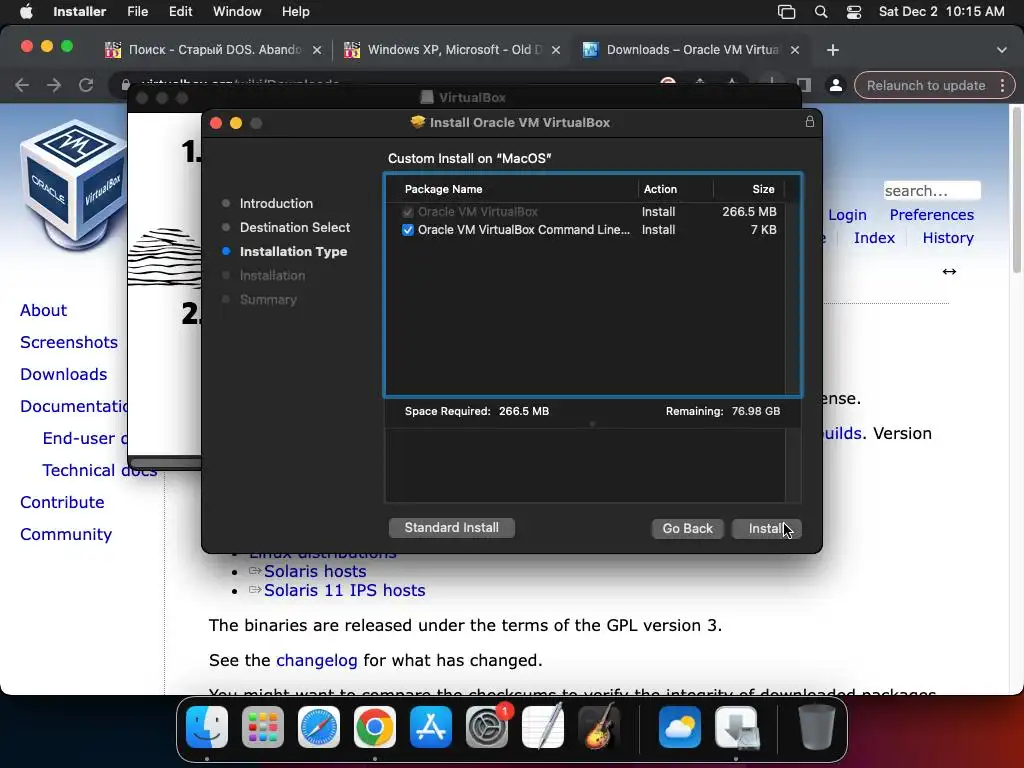Click the Apple menu logo
Image resolution: width=1024 pixels, height=768 pixels.
coord(26,12)
